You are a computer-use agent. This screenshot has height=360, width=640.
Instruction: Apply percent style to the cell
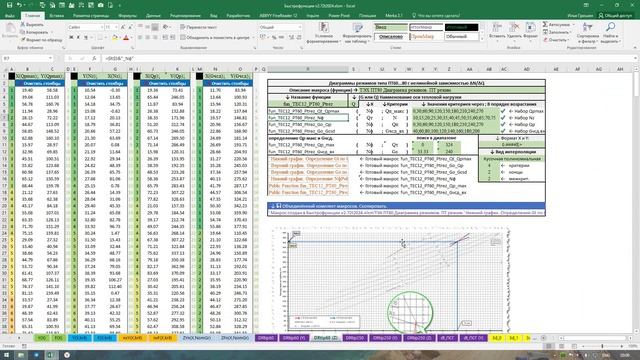point(274,37)
